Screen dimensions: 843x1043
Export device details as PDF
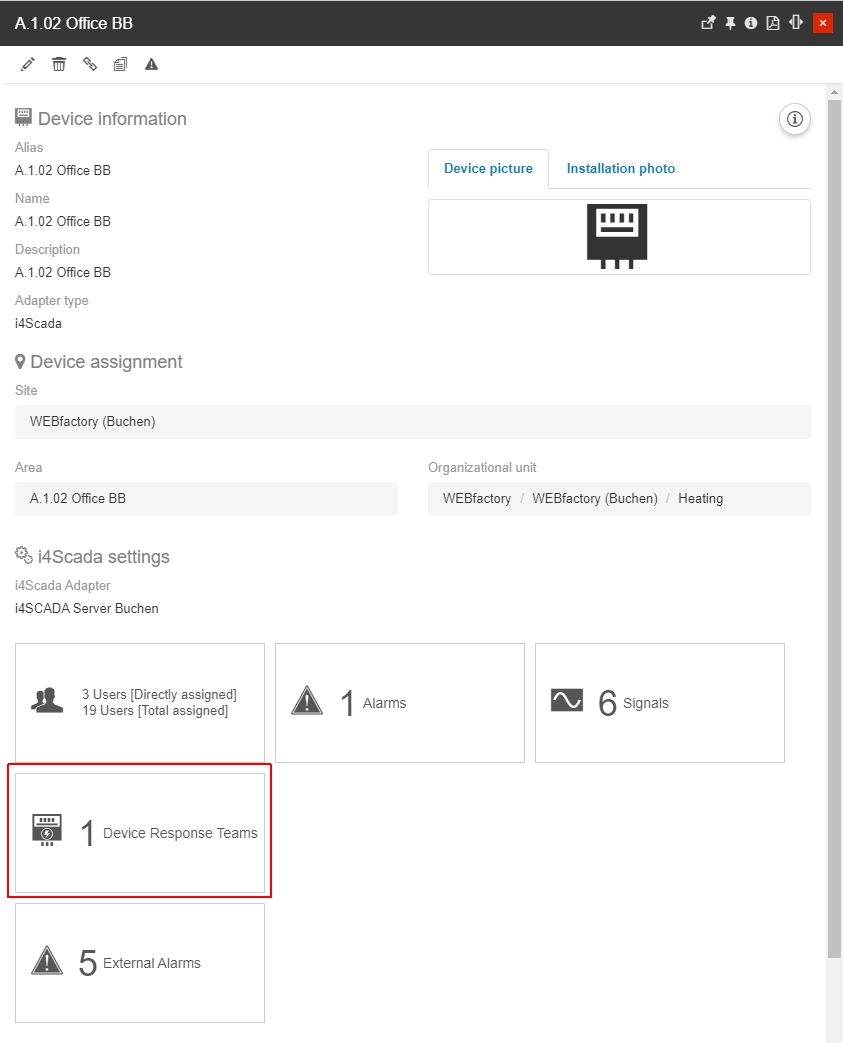[x=773, y=23]
